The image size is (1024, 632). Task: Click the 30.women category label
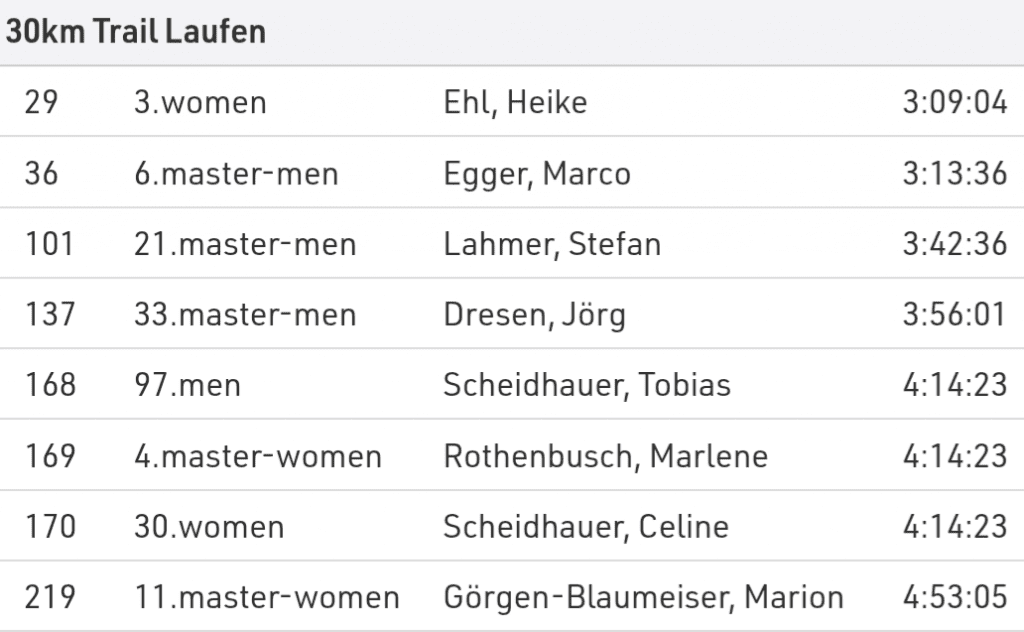209,527
